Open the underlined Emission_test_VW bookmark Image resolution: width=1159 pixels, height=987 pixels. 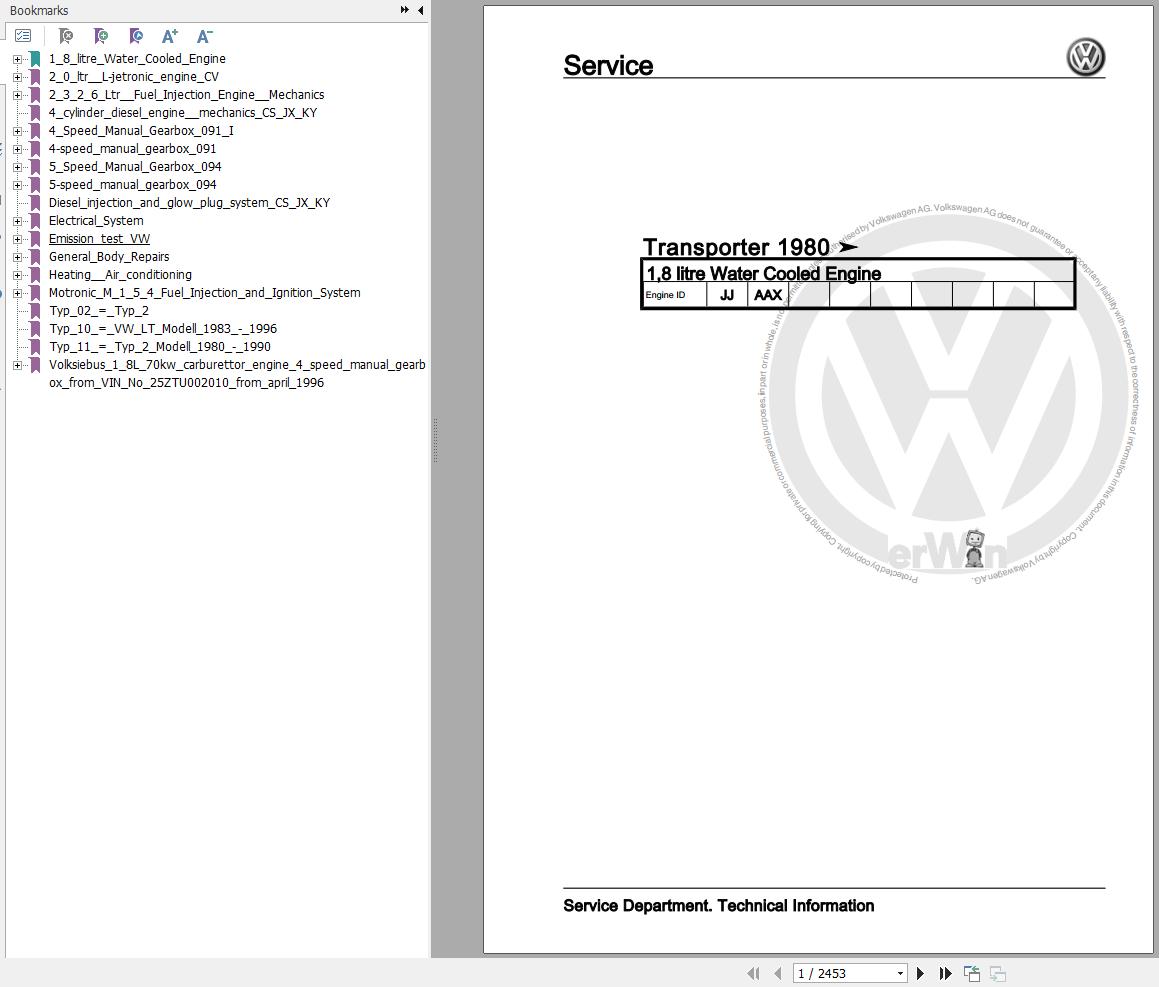99,239
